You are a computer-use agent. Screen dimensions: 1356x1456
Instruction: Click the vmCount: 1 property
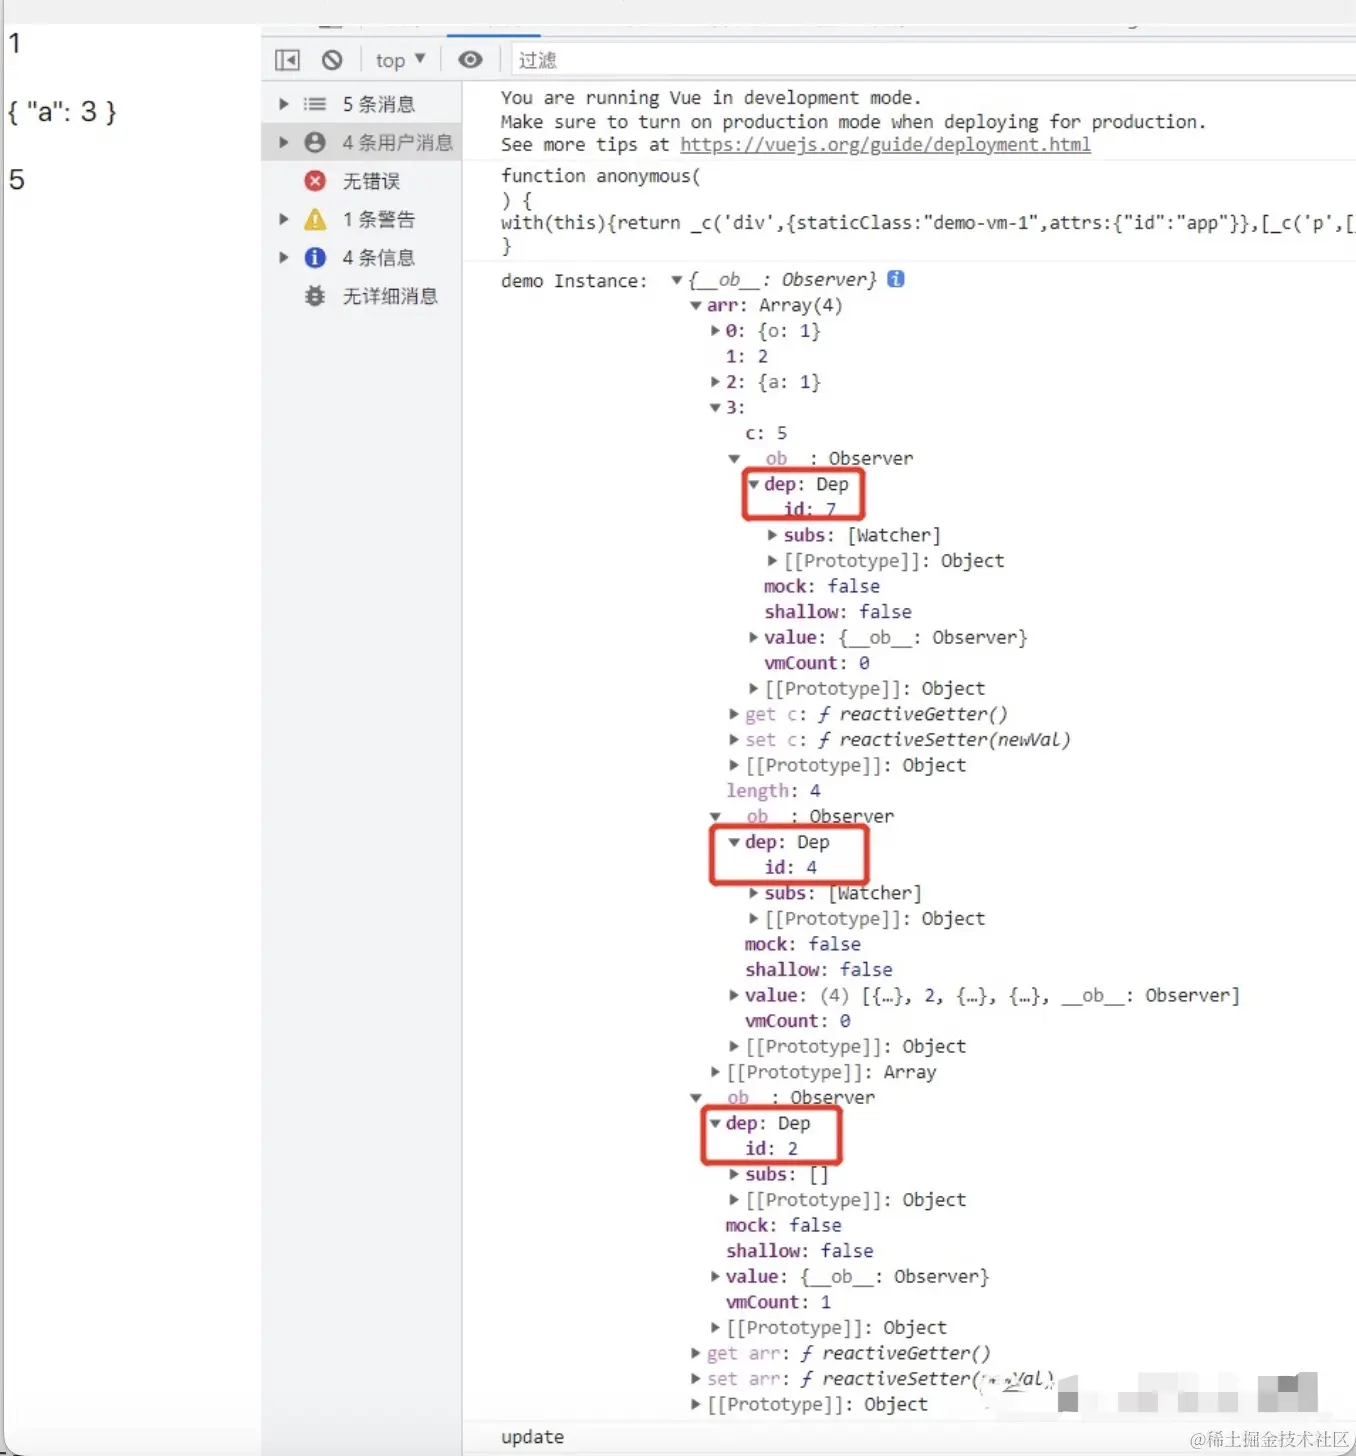[x=778, y=1302]
